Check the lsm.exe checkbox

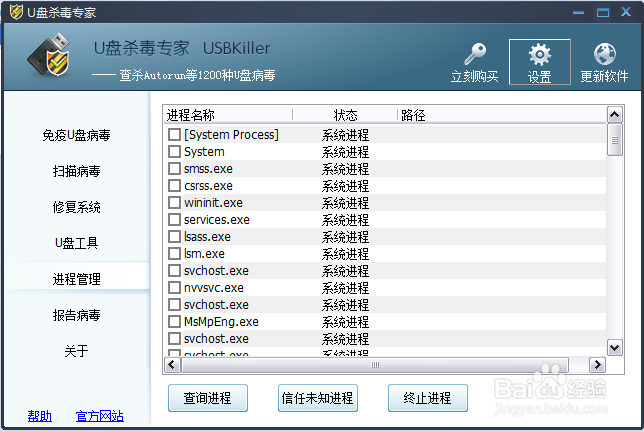pos(175,253)
